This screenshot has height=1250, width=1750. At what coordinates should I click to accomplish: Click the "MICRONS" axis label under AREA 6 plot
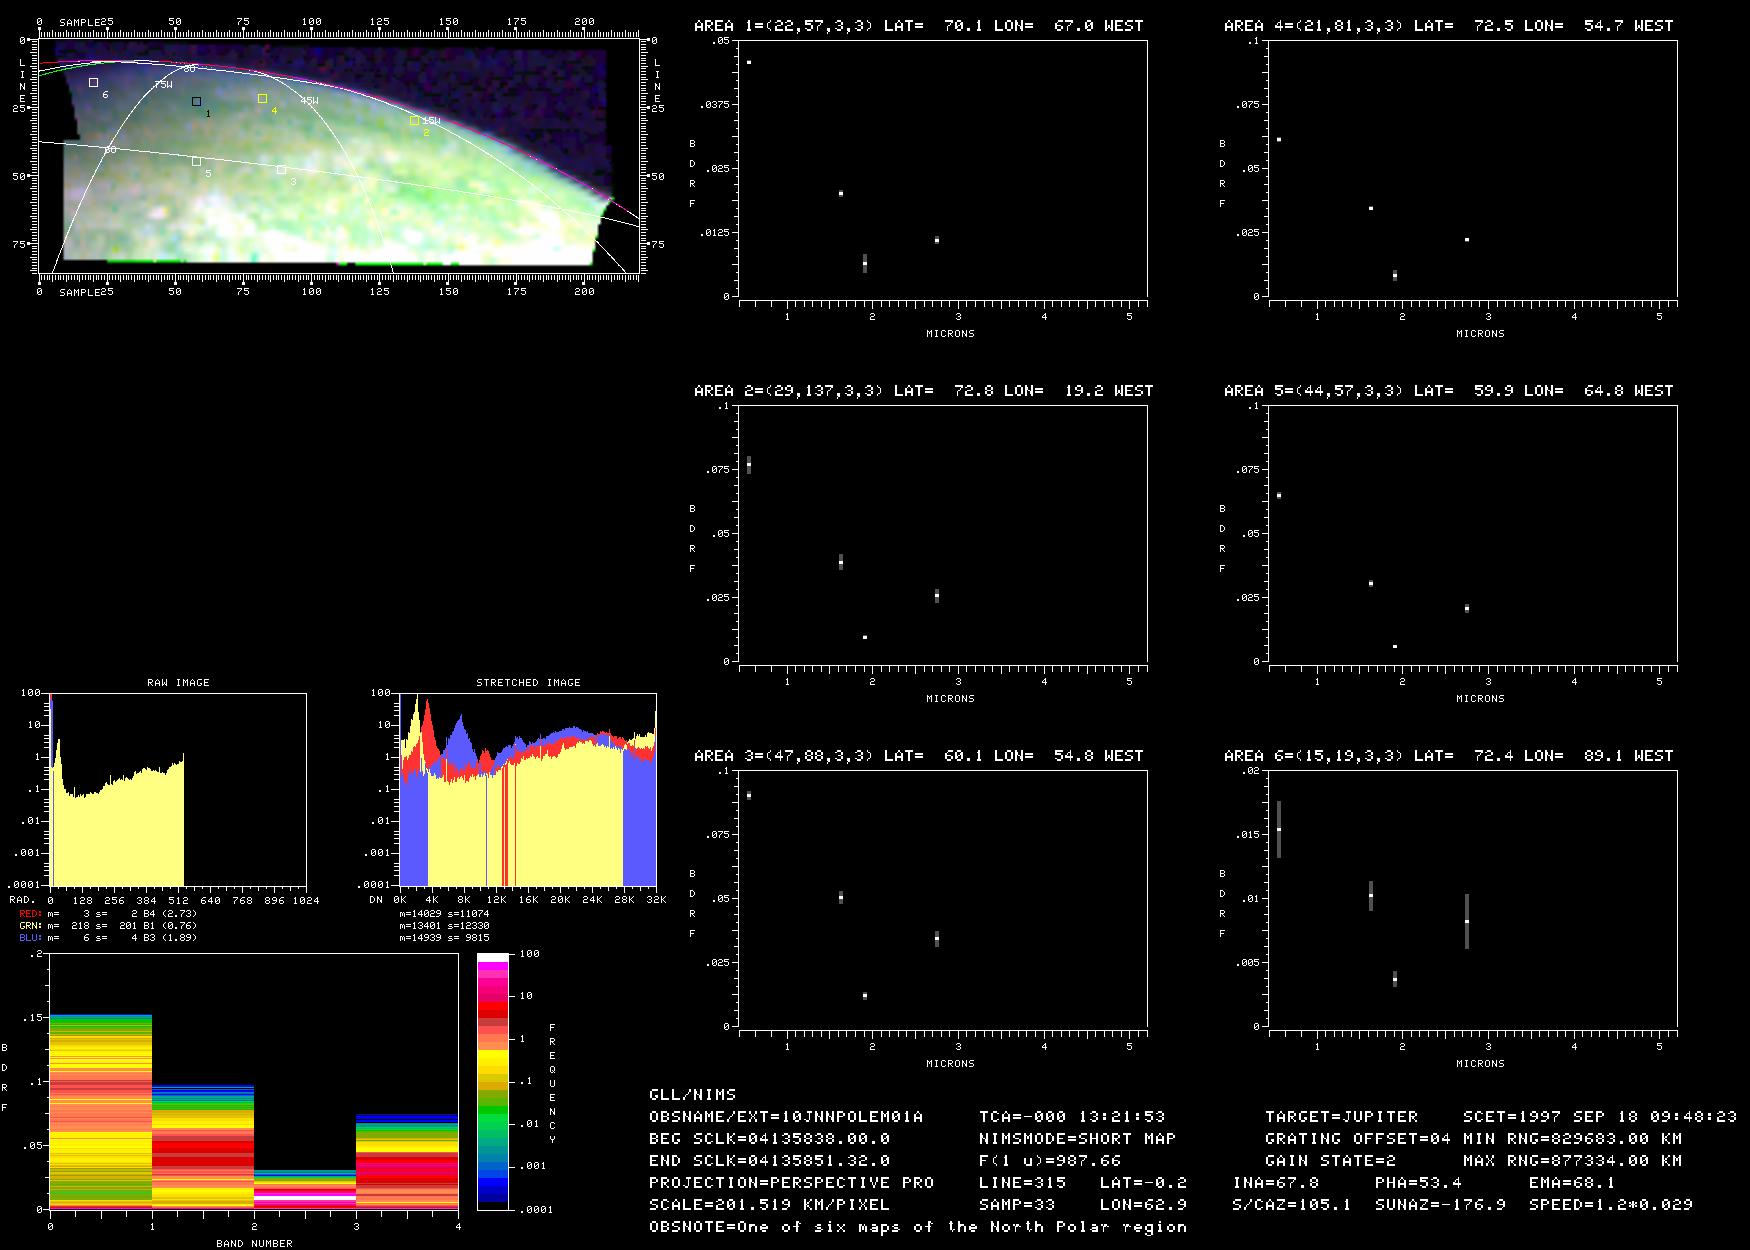tap(1480, 1064)
